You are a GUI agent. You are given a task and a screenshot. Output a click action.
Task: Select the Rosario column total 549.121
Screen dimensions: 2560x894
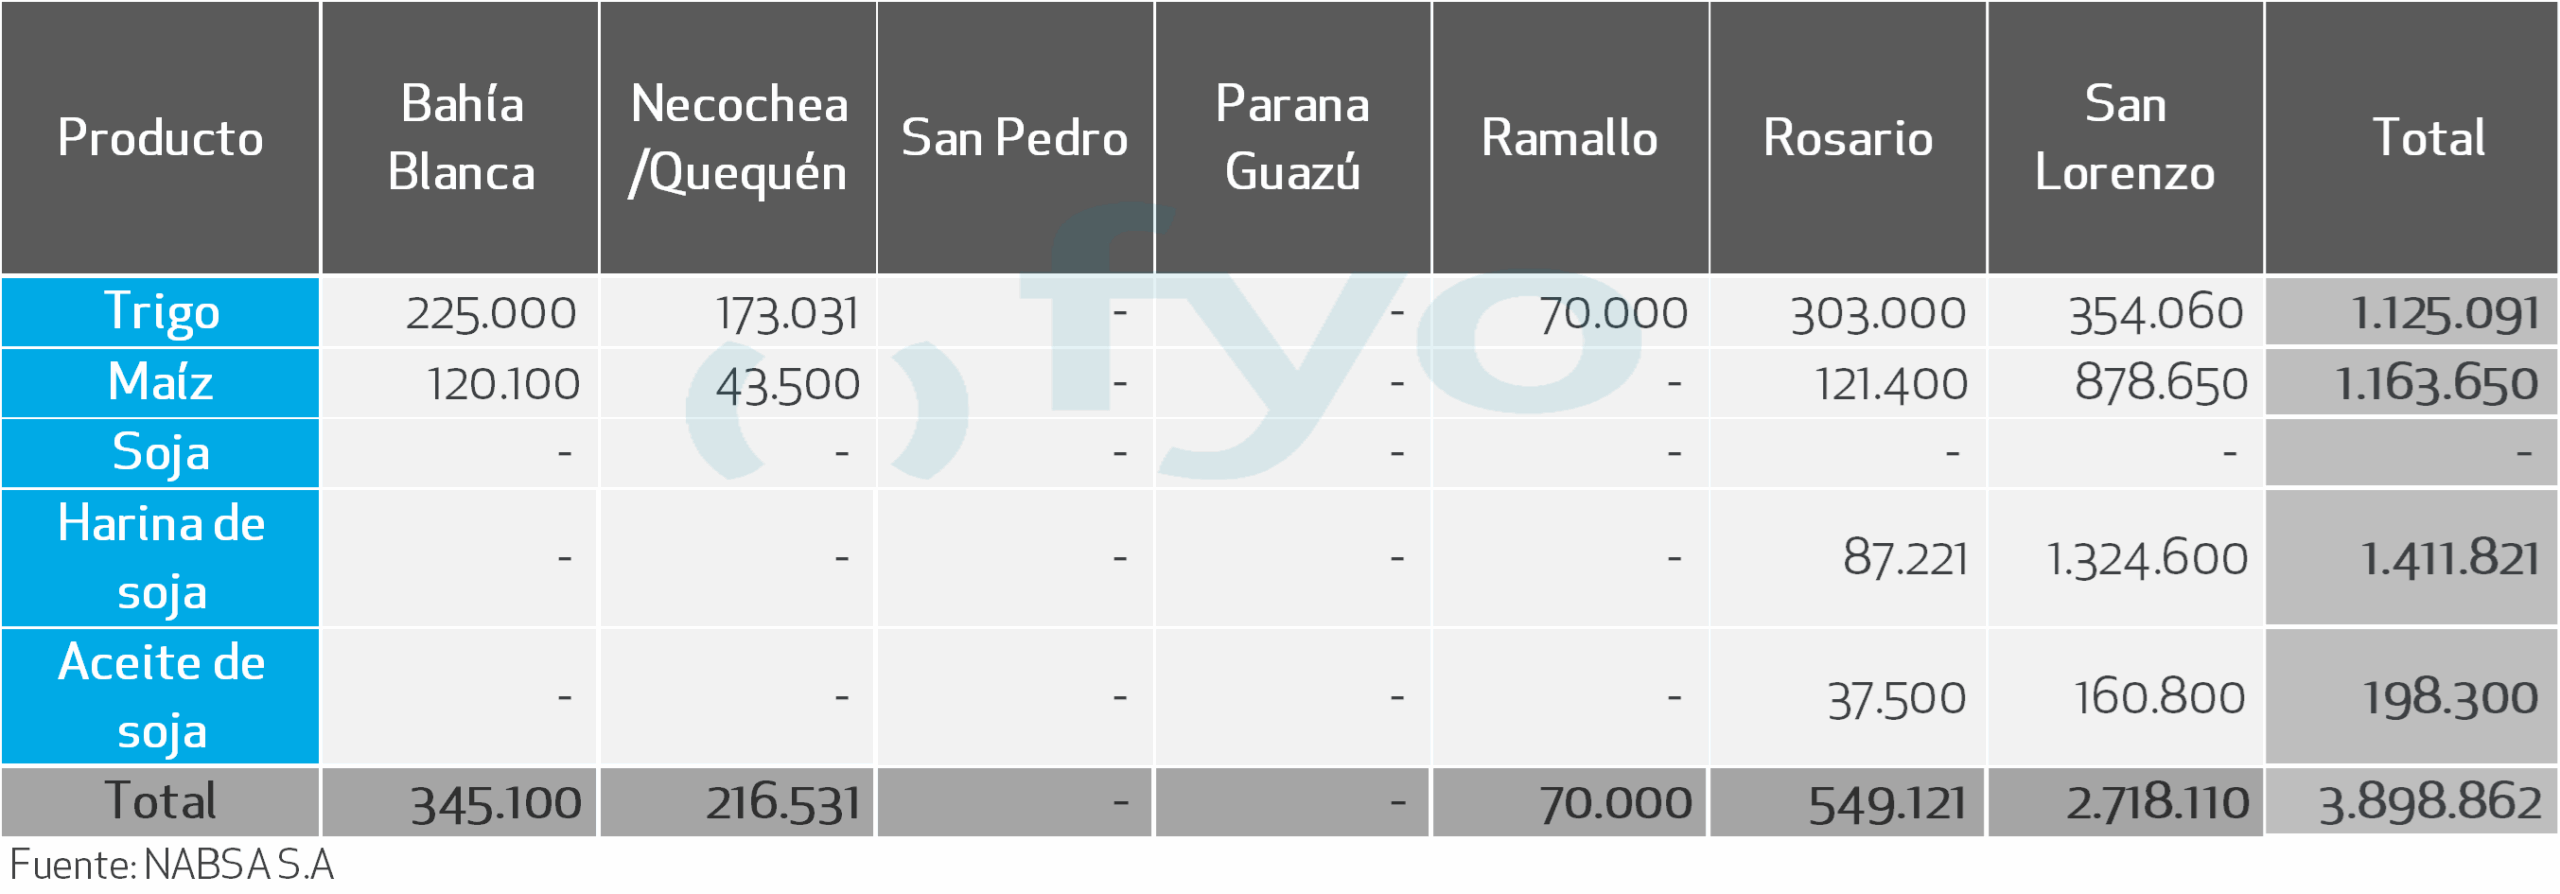click(1886, 804)
